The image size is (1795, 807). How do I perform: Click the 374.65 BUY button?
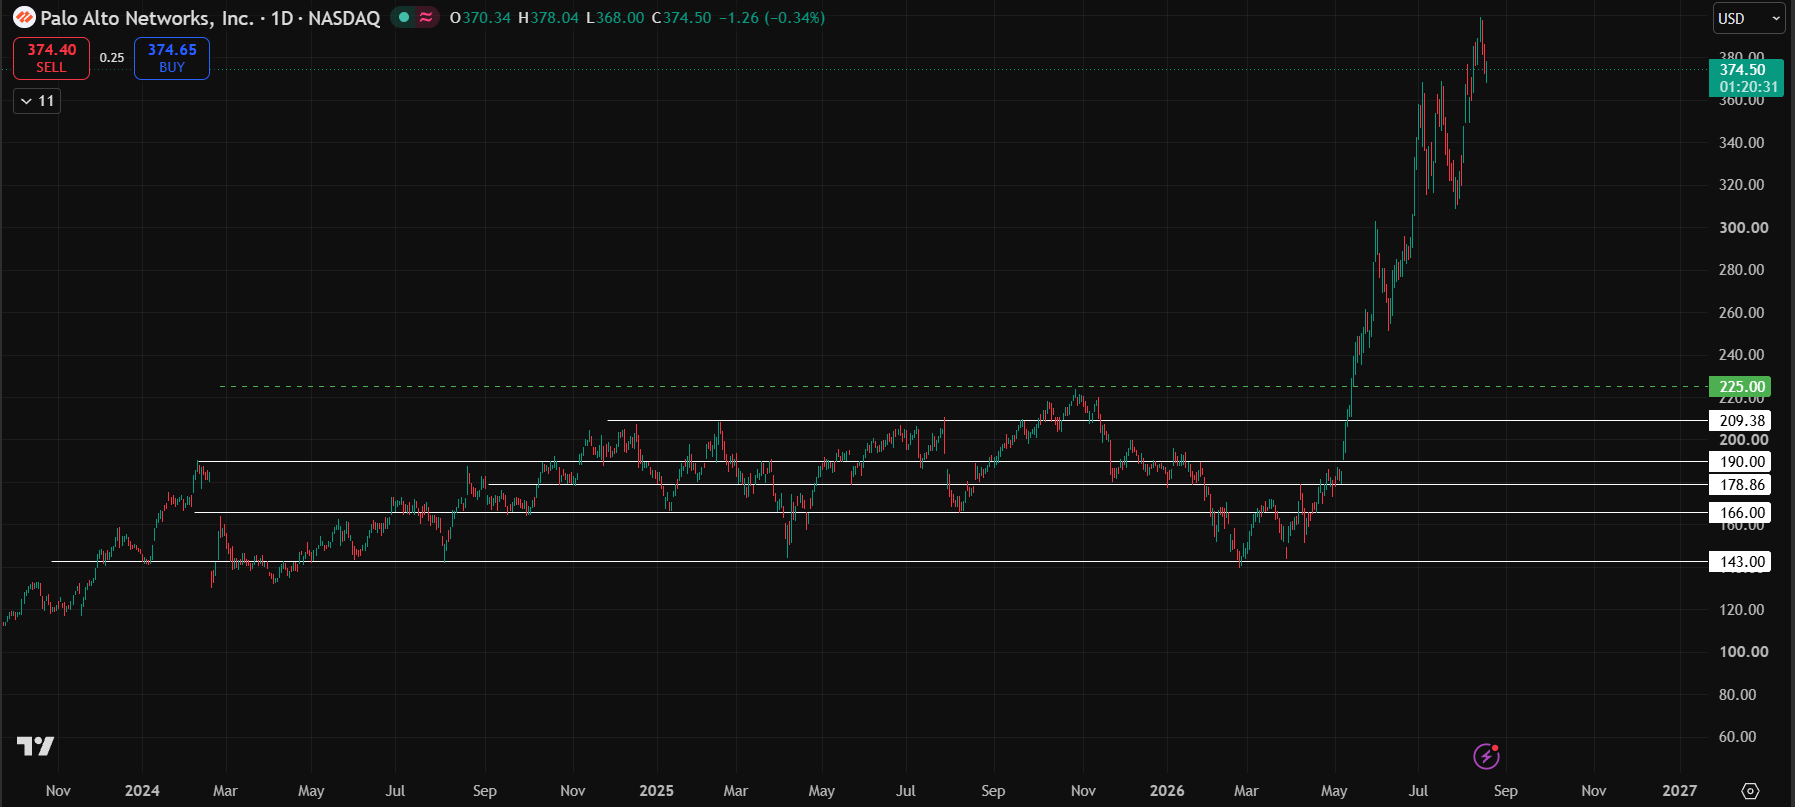click(172, 58)
